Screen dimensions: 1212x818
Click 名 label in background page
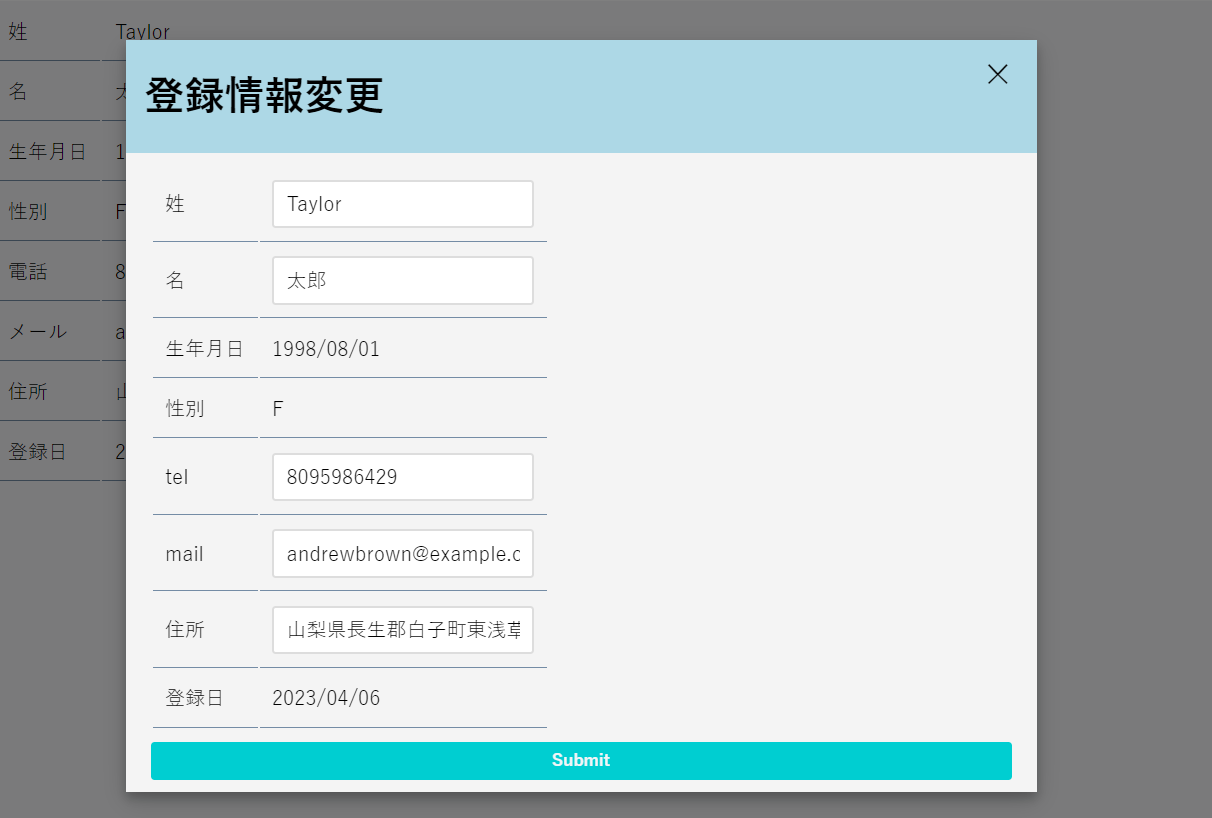pos(18,92)
